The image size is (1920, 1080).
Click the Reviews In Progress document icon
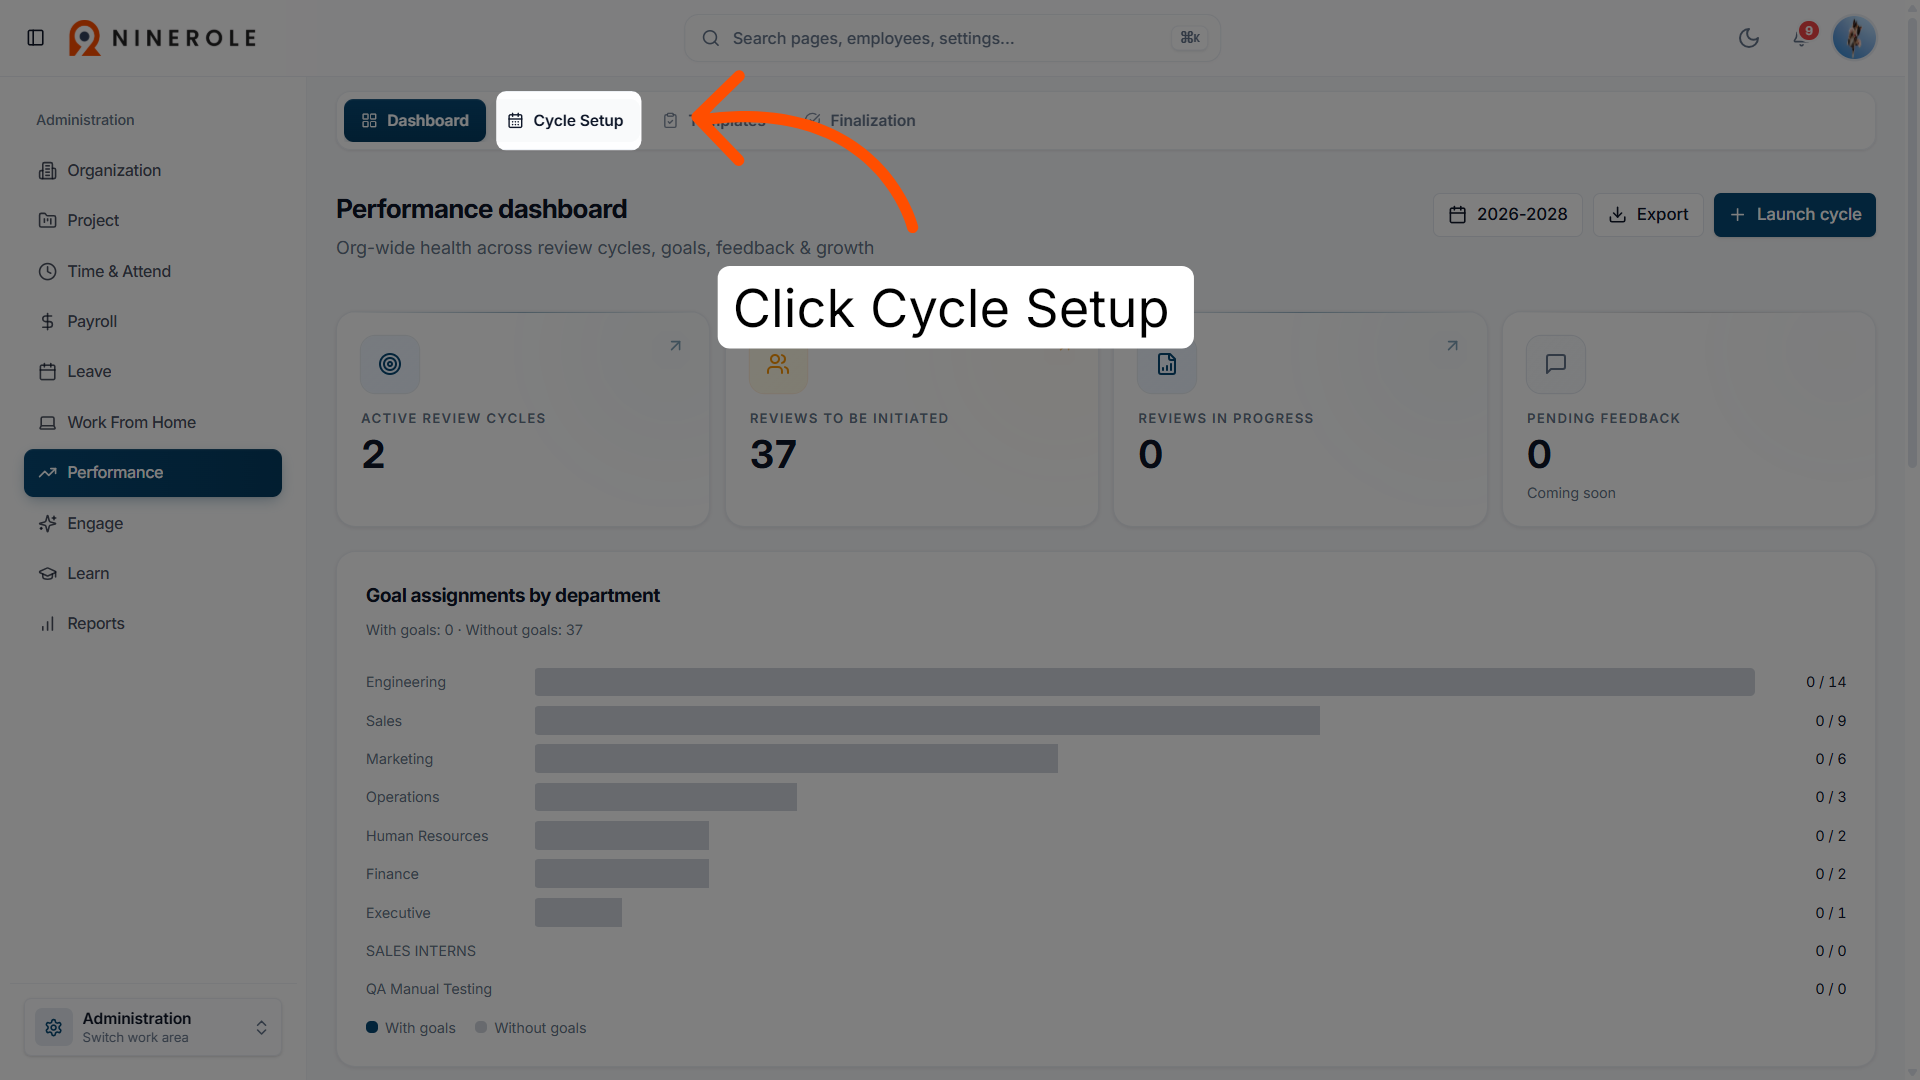[1167, 364]
